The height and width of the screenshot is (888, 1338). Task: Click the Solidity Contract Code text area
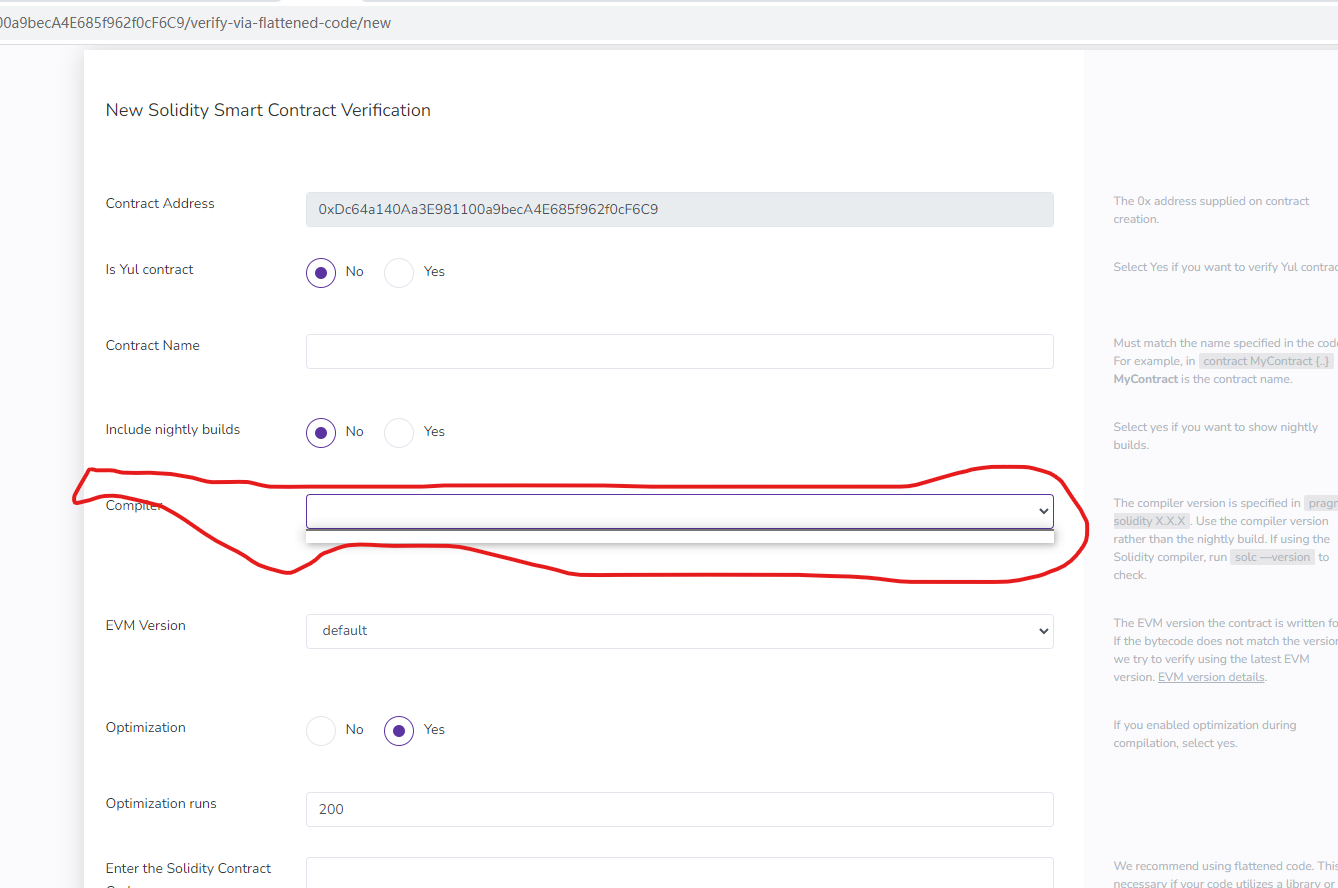[x=680, y=875]
